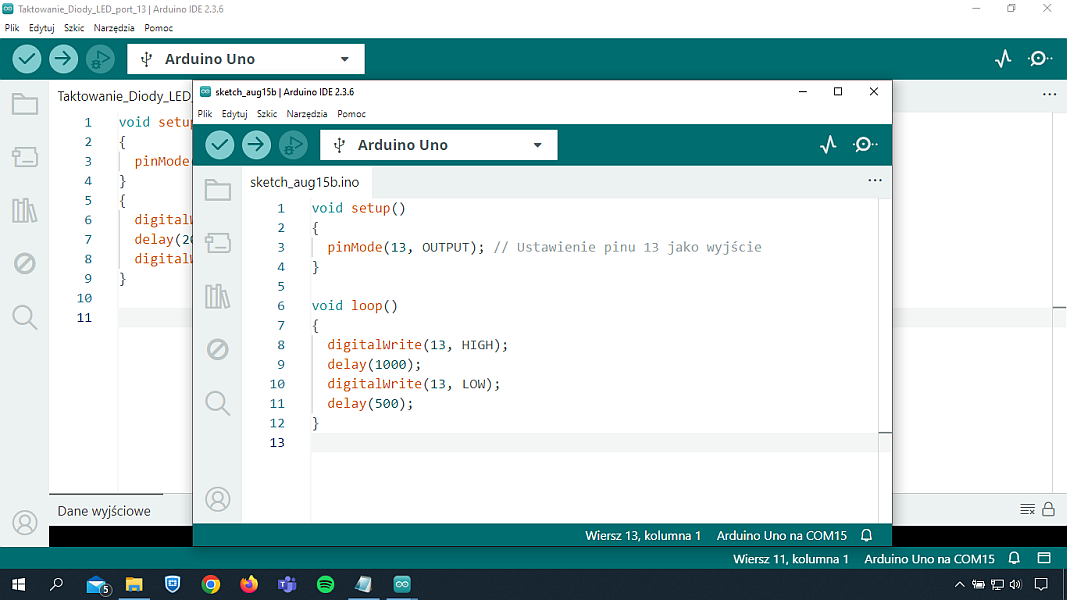Open Spotify from taskbar
1067x600 pixels.
tap(325, 584)
